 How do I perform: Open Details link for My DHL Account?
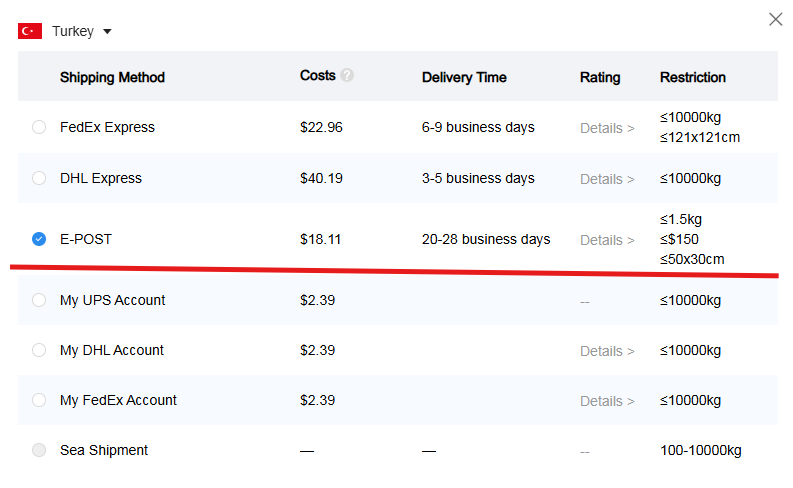[x=607, y=351]
